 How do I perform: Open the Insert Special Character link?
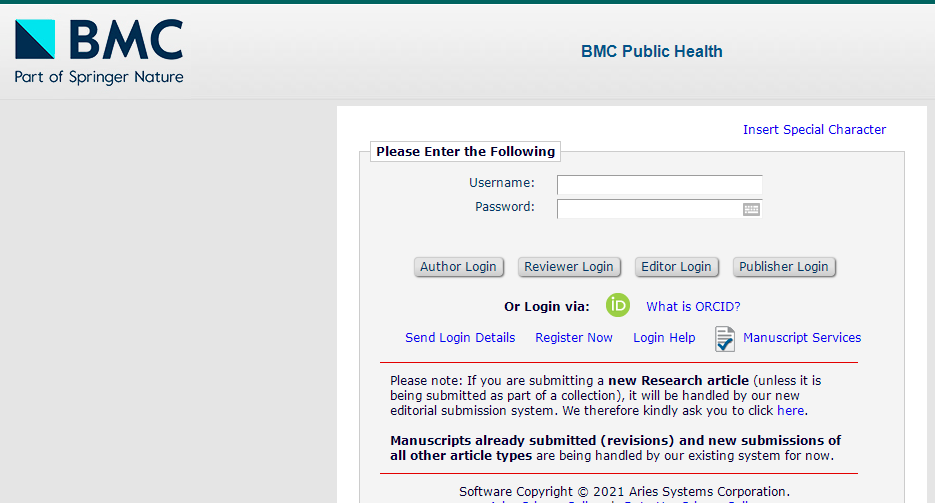point(814,130)
